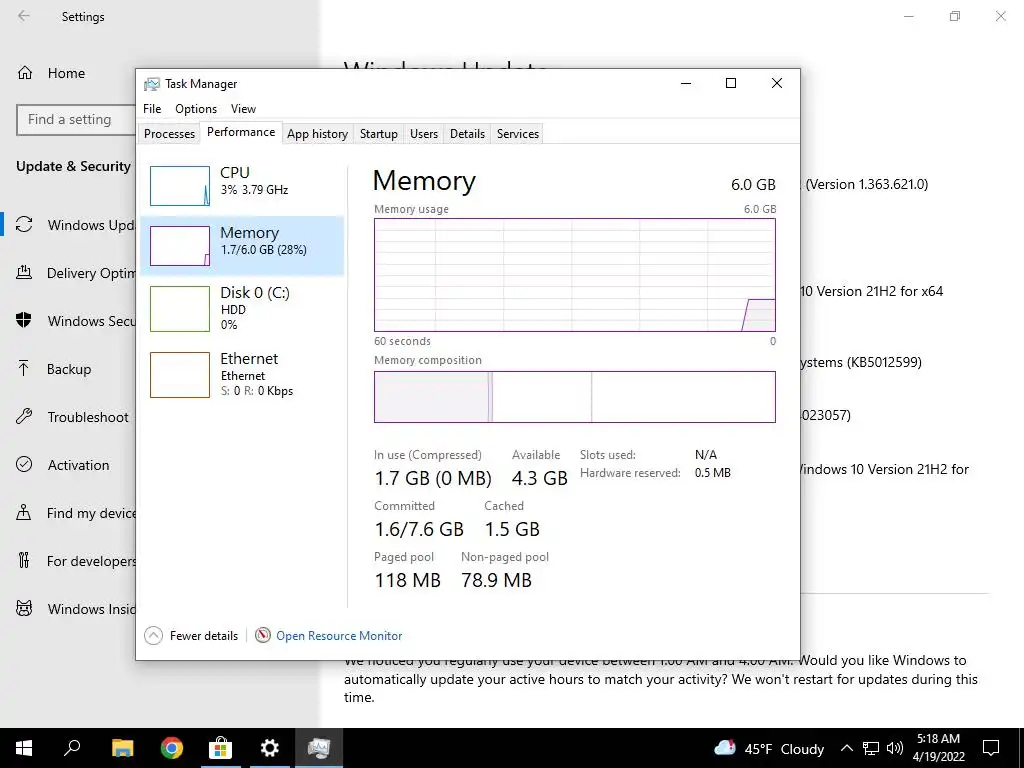Switch to the App history tab
This screenshot has height=768, width=1024.
pos(317,134)
